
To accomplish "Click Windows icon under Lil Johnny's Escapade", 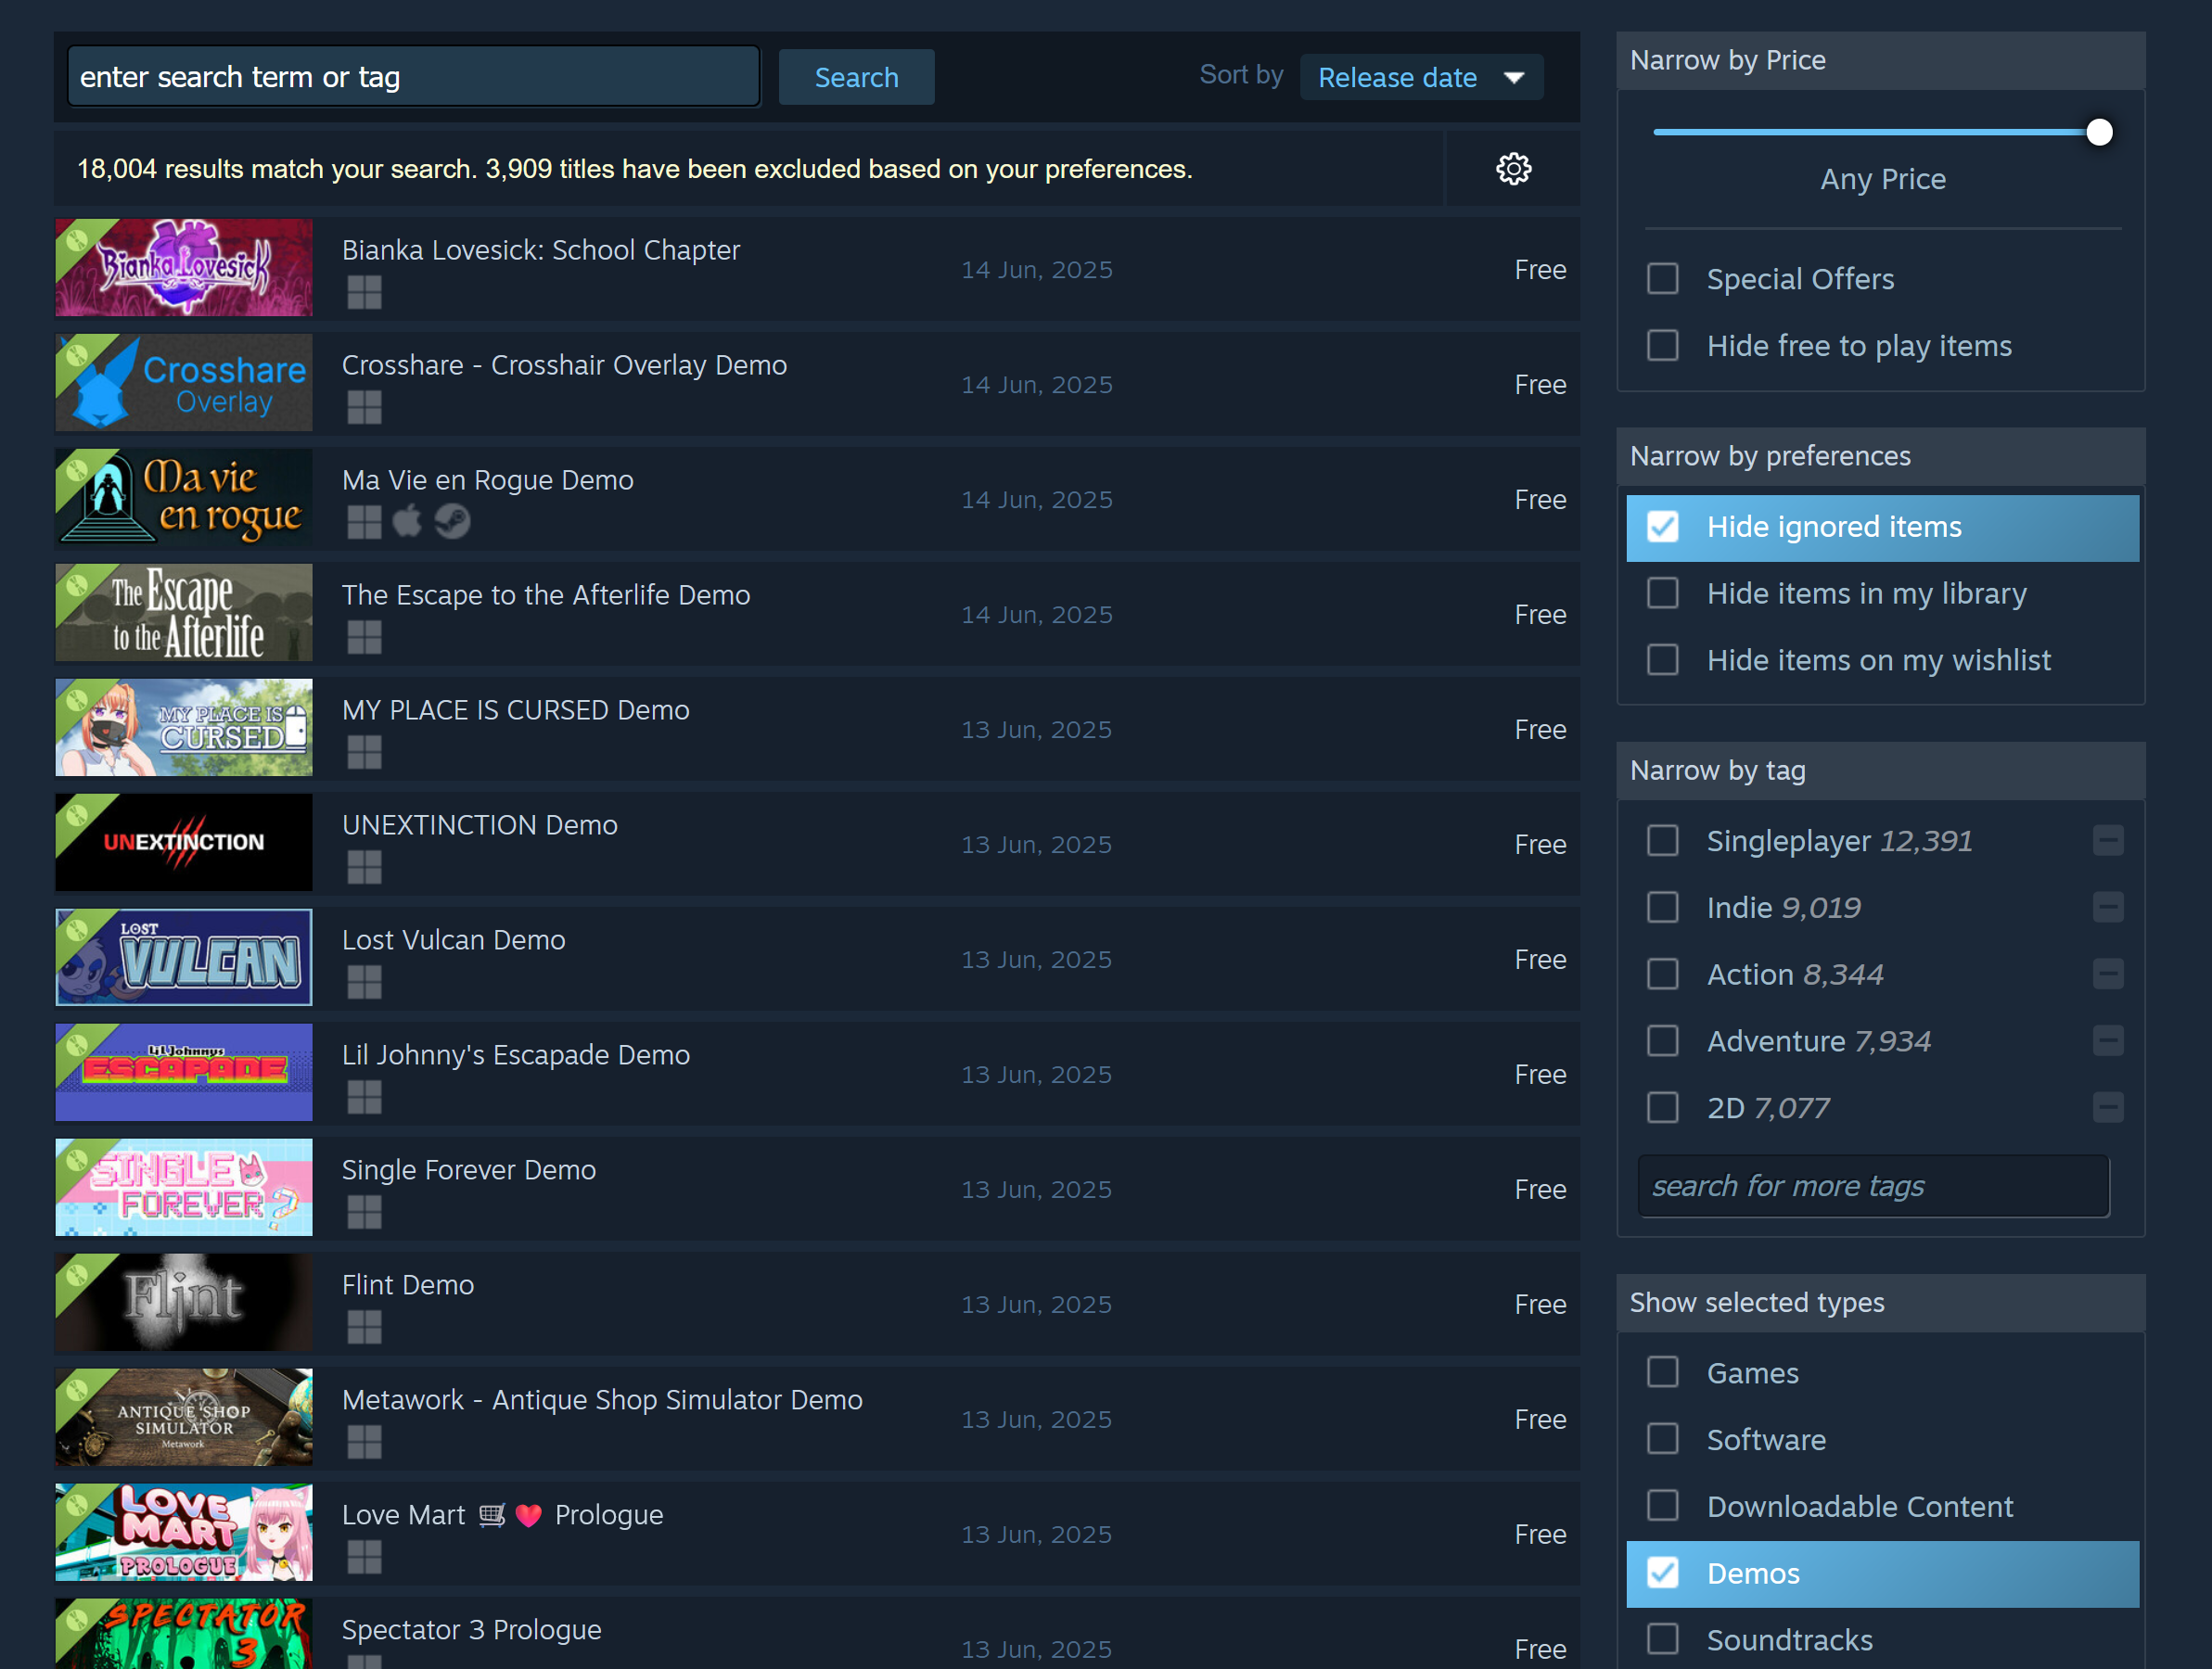I will pyautogui.click(x=364, y=1097).
